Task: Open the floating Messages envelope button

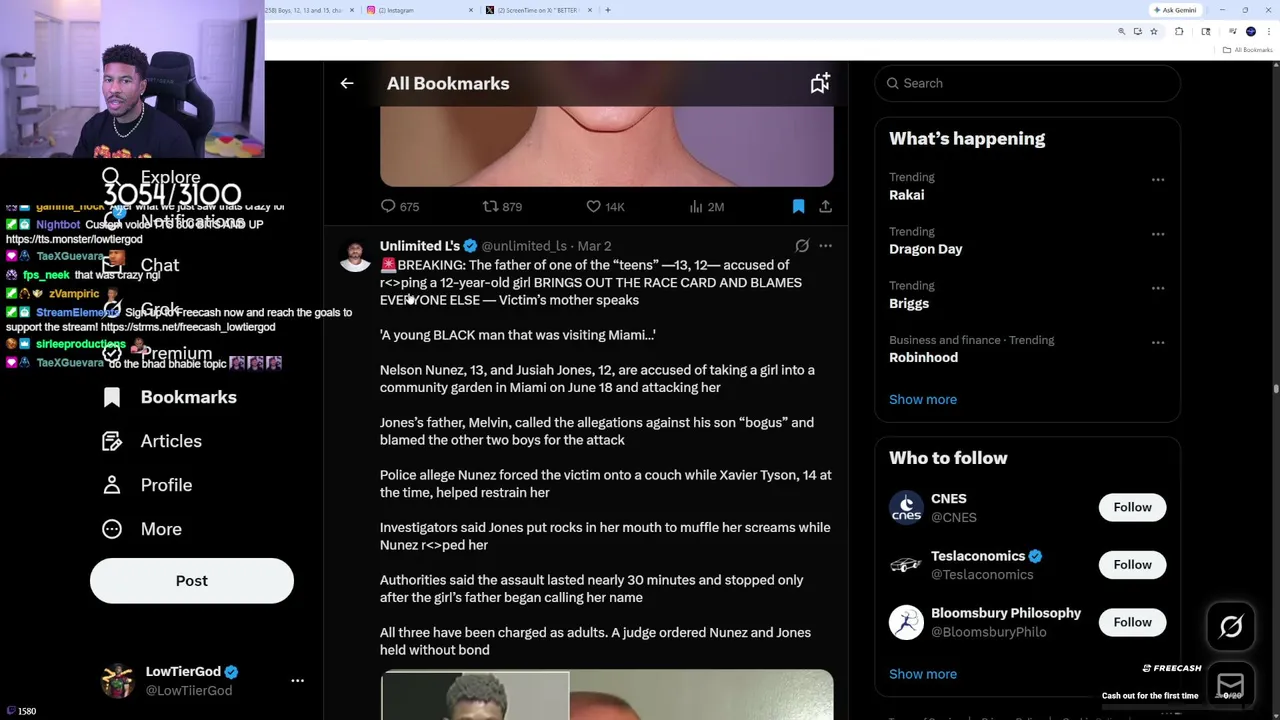Action: tap(1231, 686)
